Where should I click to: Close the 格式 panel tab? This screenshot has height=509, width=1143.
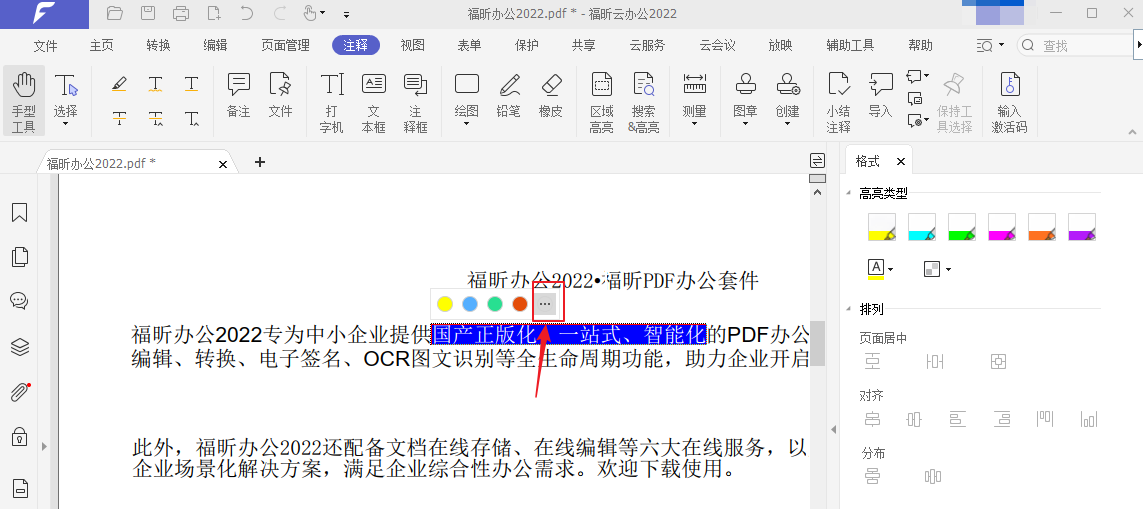point(901,162)
